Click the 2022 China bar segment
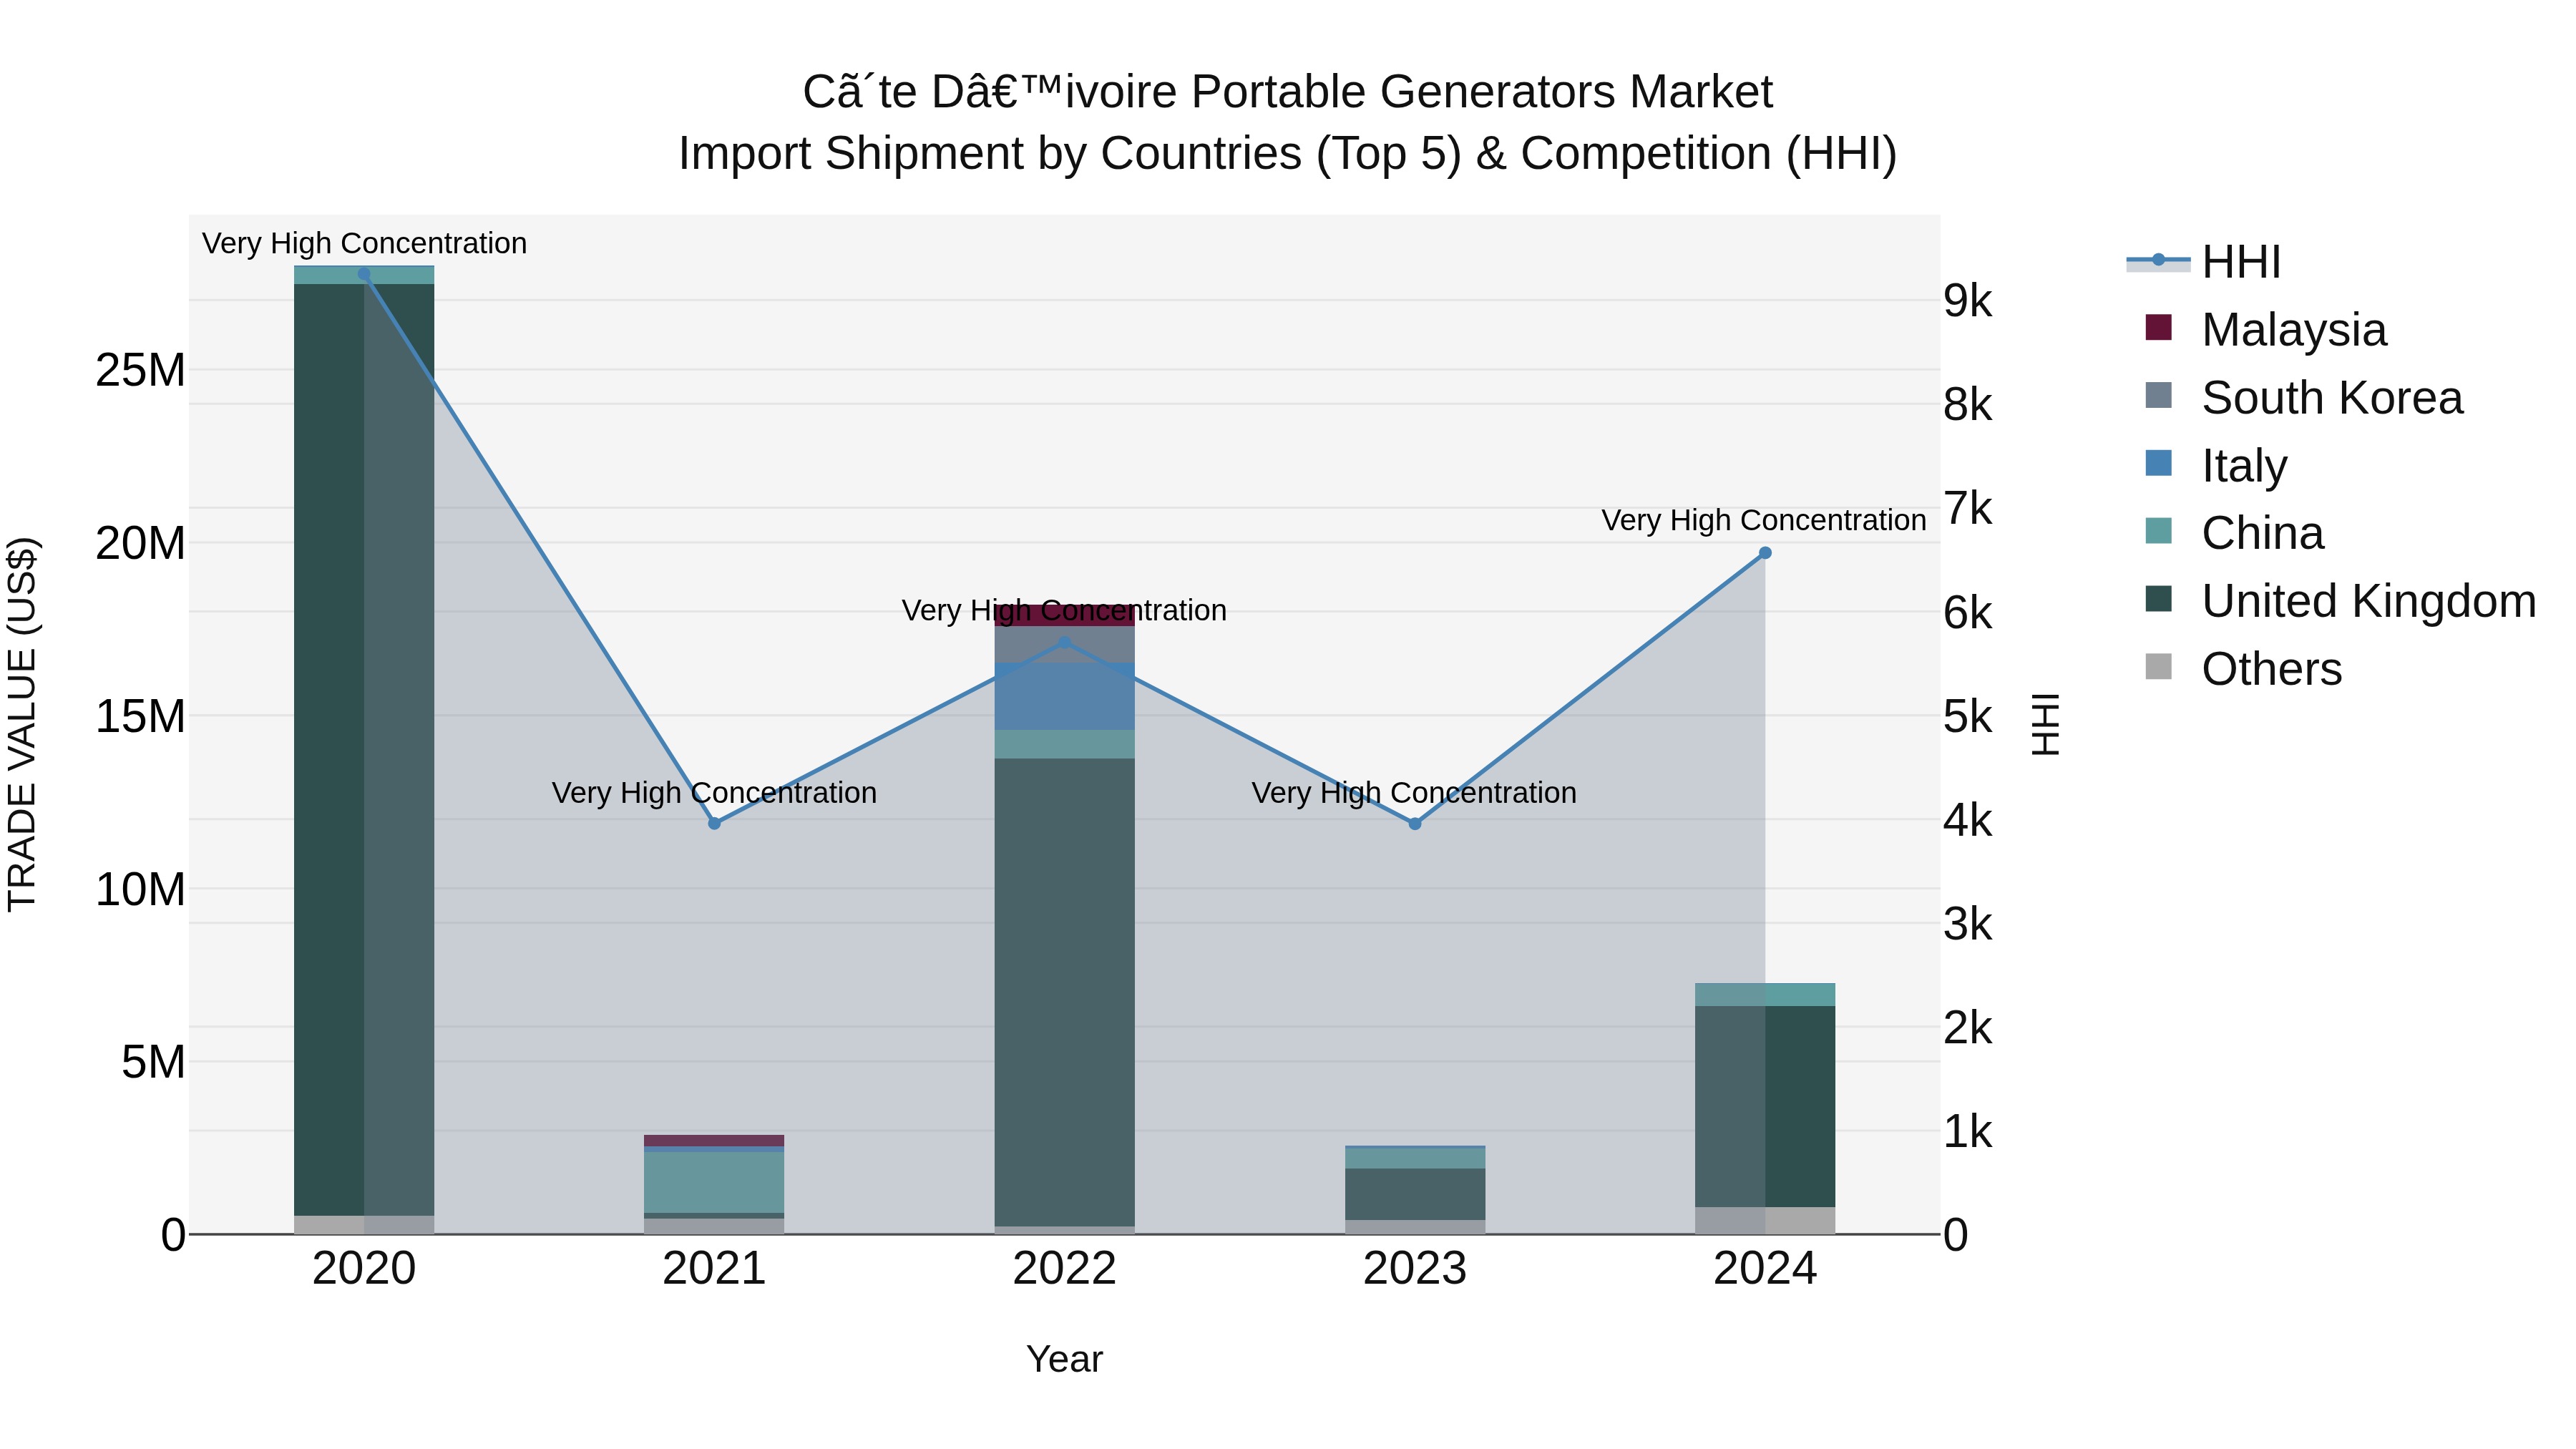 point(1064,744)
